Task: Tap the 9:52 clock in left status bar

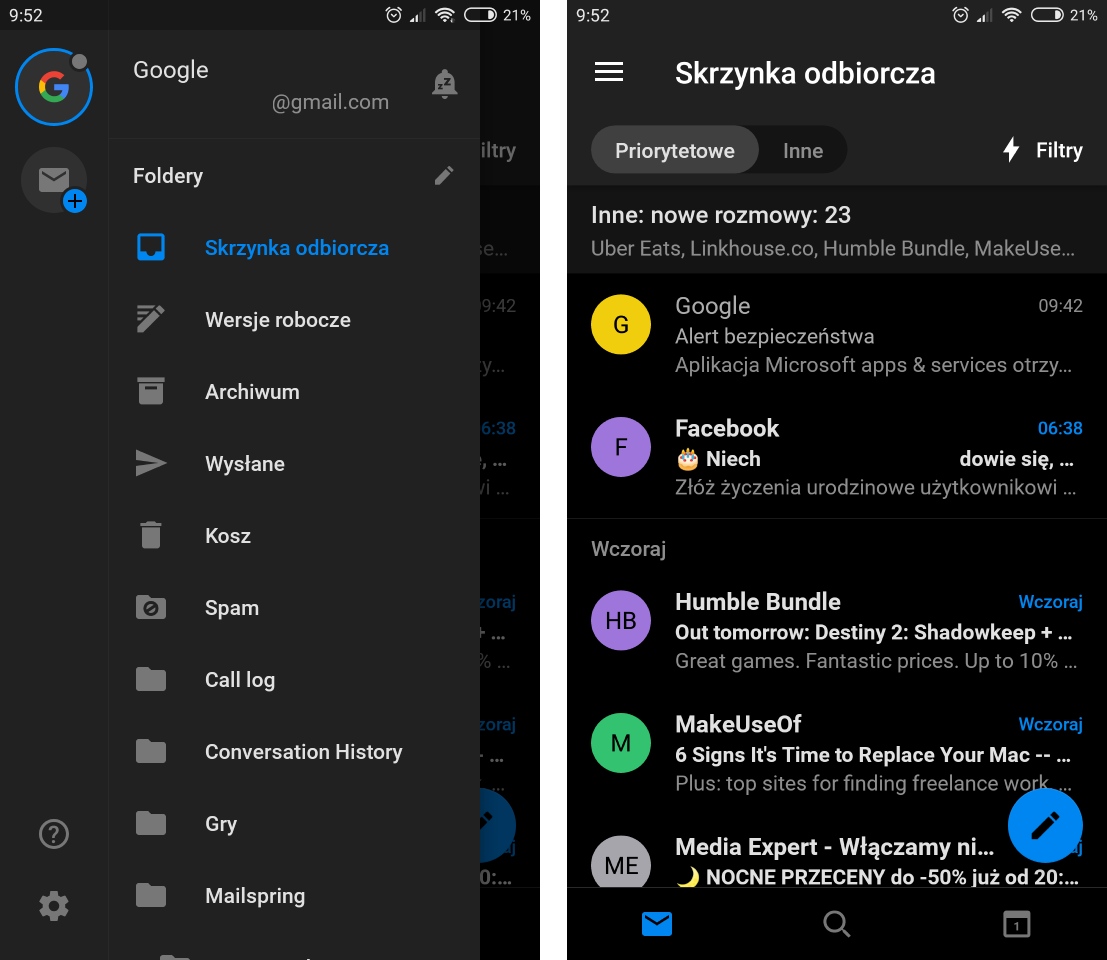Action: [26, 15]
